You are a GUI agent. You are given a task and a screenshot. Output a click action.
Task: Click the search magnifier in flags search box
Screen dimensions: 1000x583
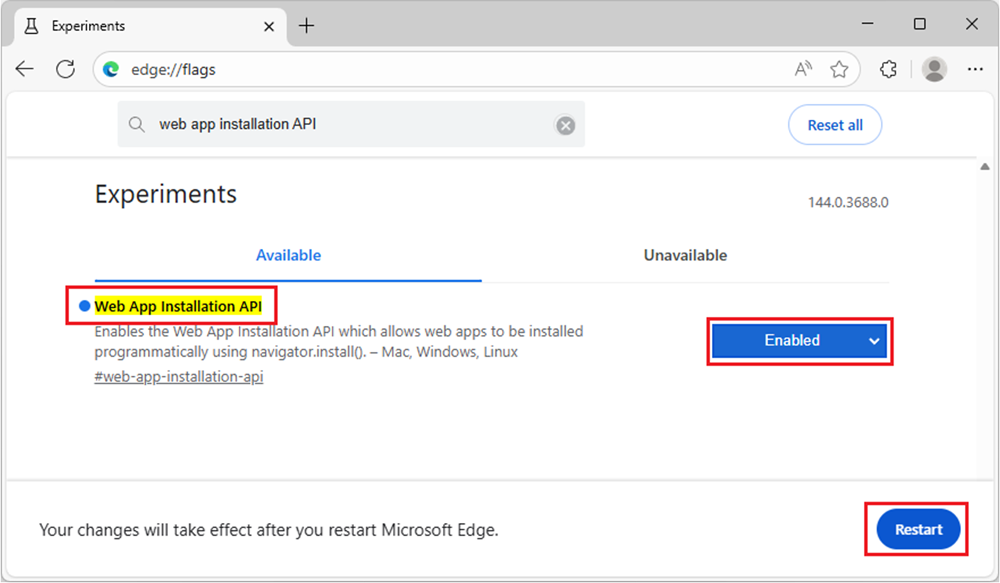pos(137,124)
